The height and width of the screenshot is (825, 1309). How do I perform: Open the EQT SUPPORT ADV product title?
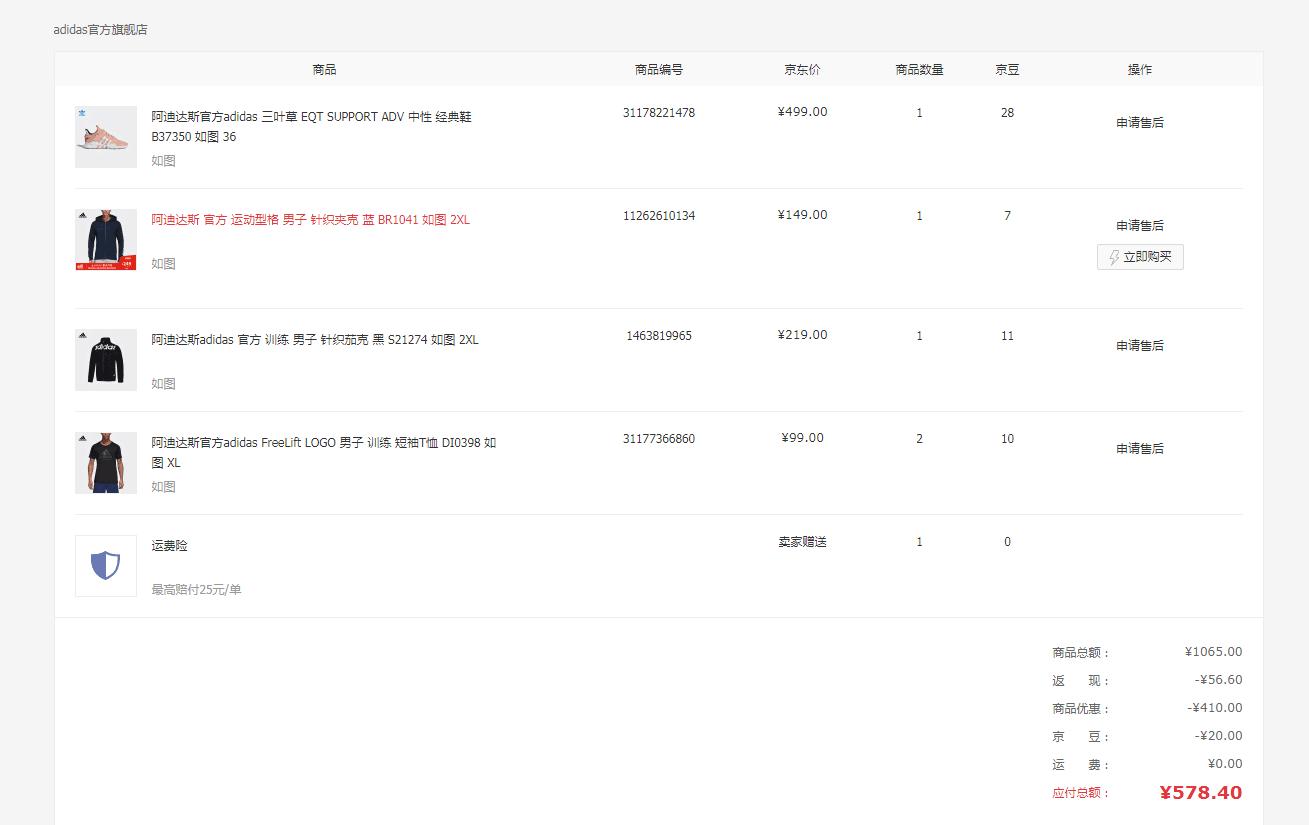click(311, 126)
